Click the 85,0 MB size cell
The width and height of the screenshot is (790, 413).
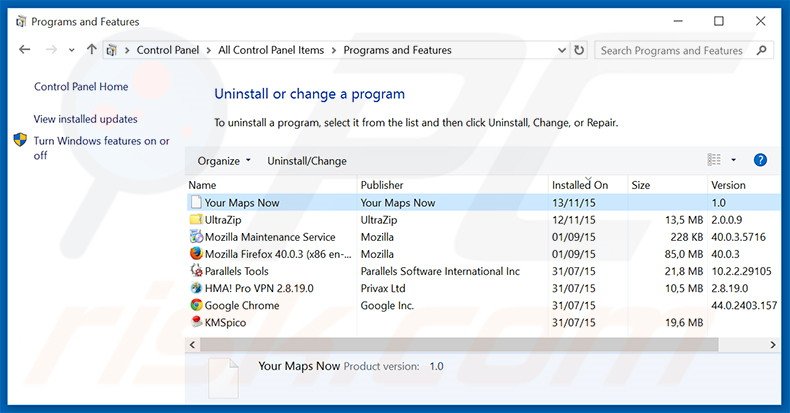point(684,254)
